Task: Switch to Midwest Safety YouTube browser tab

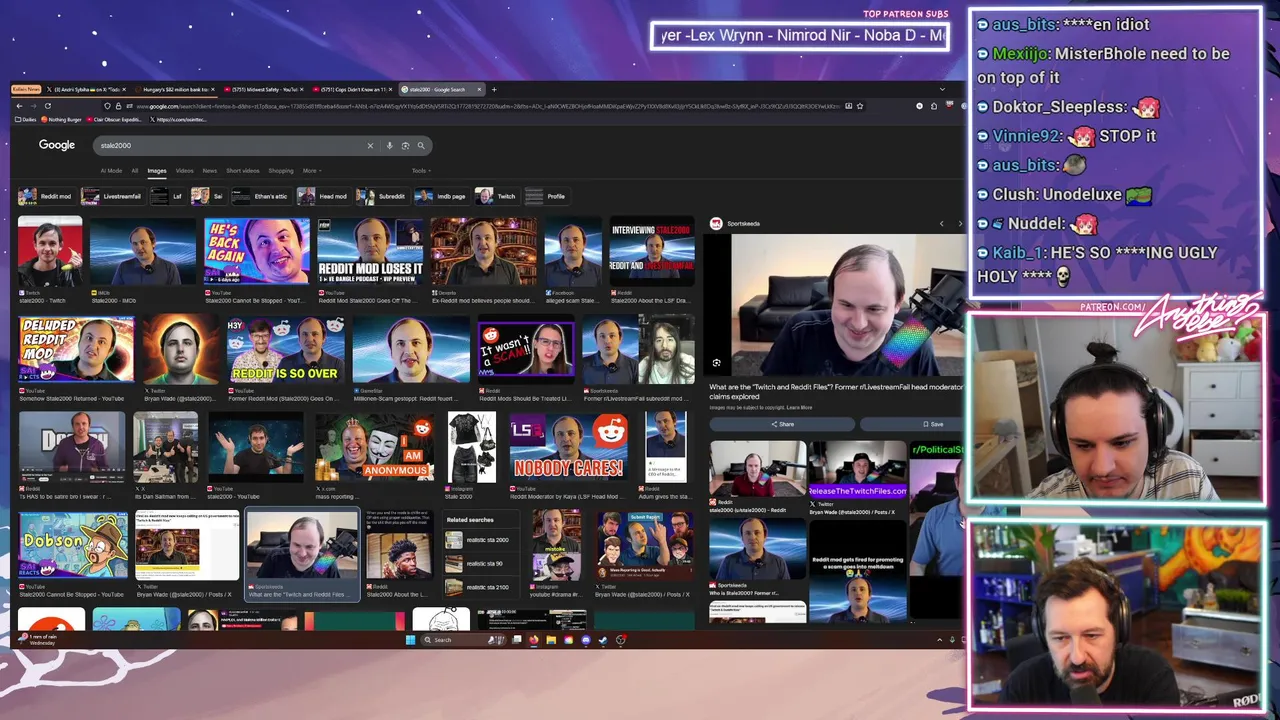Action: point(265,89)
